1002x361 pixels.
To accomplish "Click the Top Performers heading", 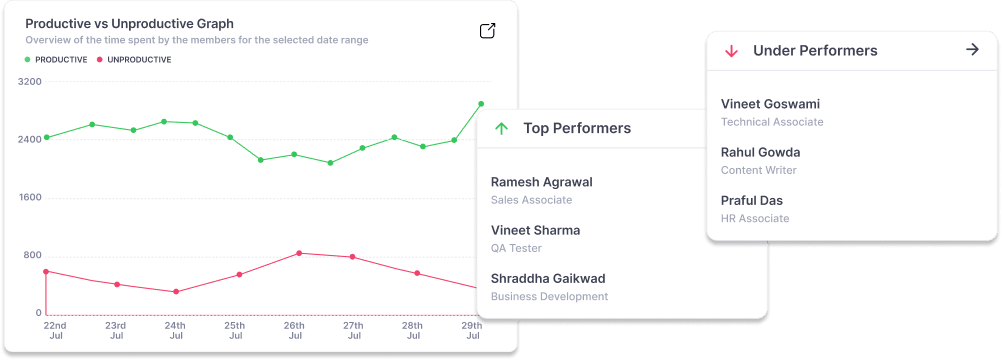I will tap(577, 128).
